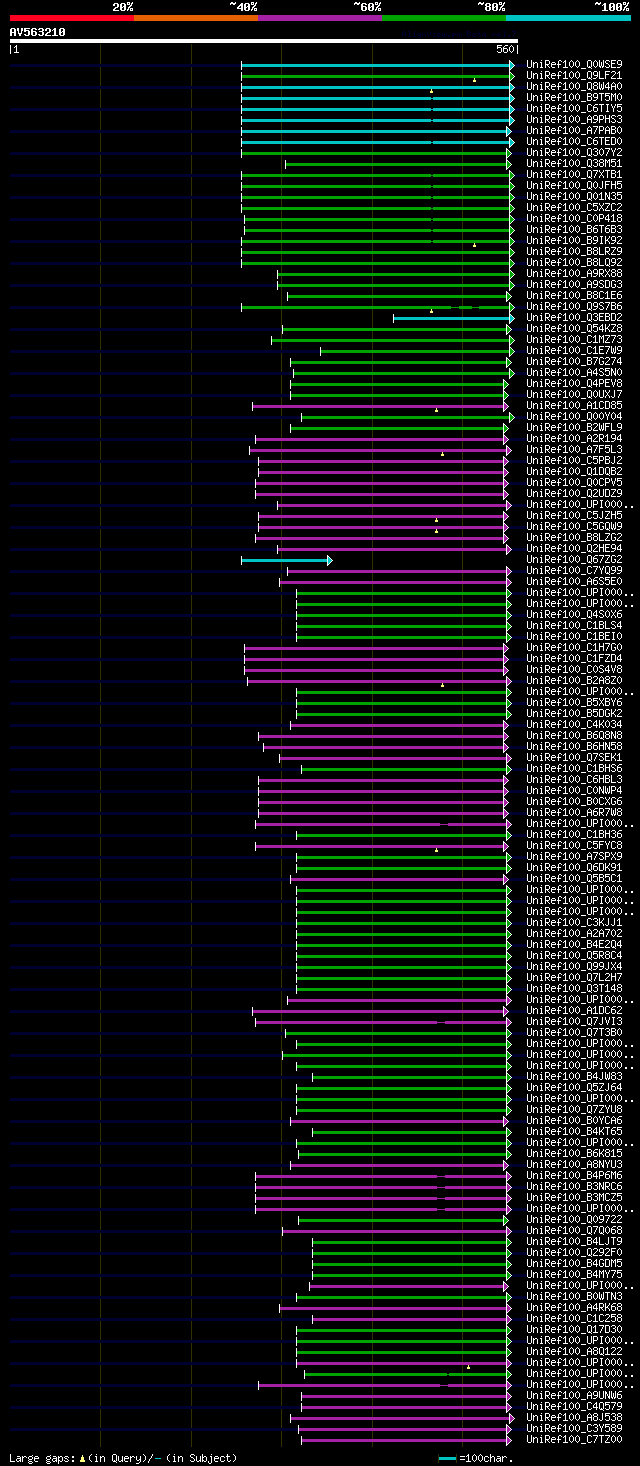Select hit label UniRef100_A1DC62

tap(574, 1010)
